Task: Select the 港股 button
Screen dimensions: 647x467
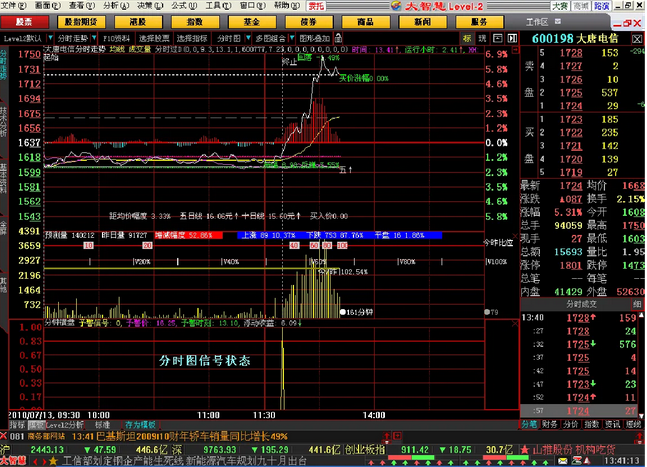Action: point(138,22)
